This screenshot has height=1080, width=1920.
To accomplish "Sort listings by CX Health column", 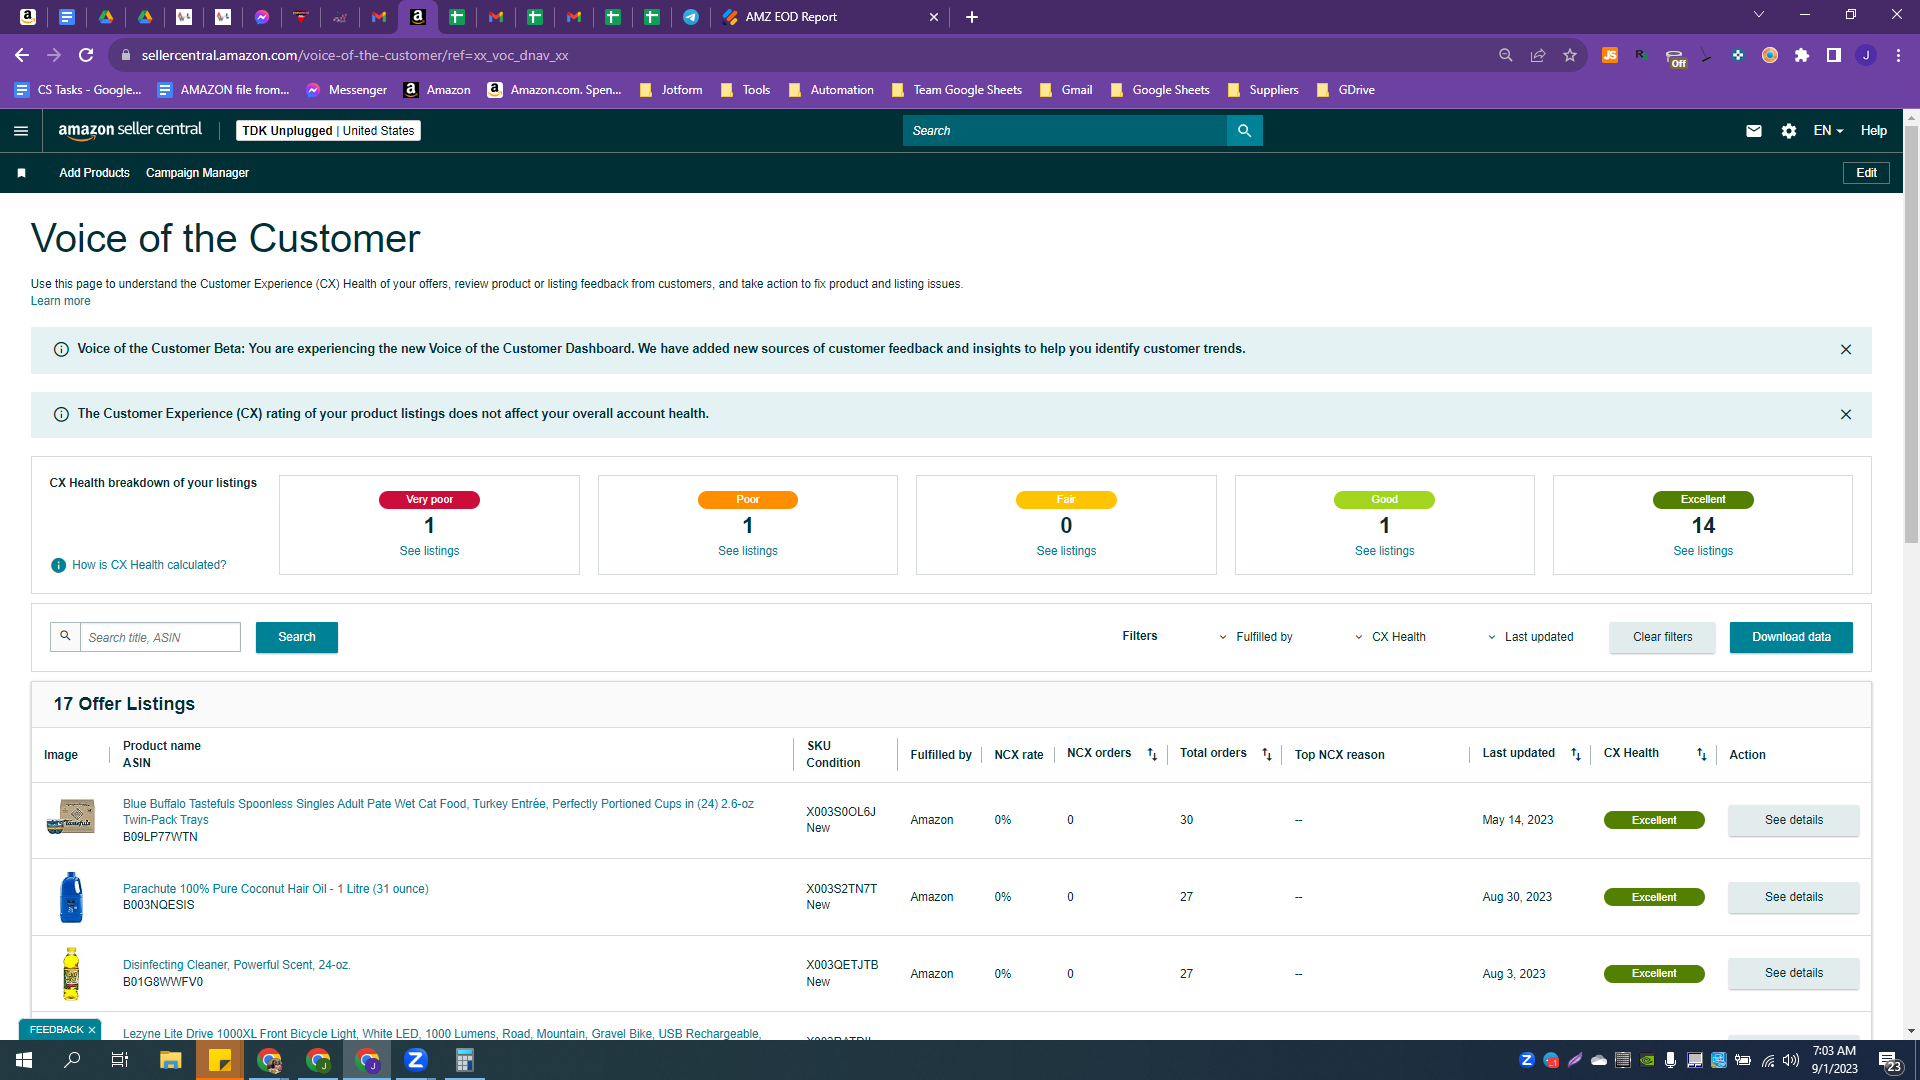I will point(1702,755).
